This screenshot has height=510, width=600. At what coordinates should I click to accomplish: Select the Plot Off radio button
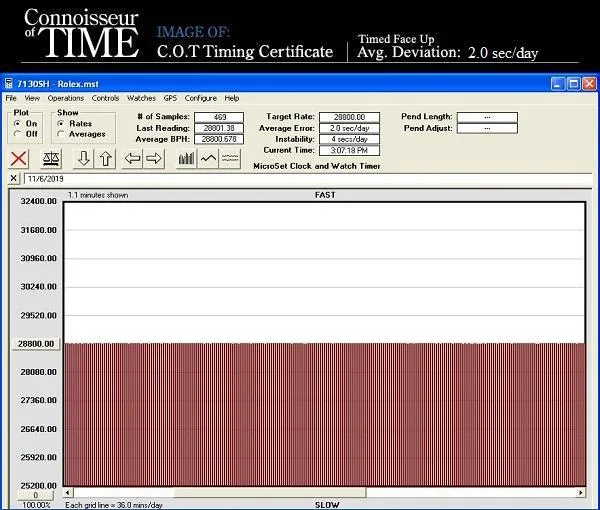click(17, 134)
